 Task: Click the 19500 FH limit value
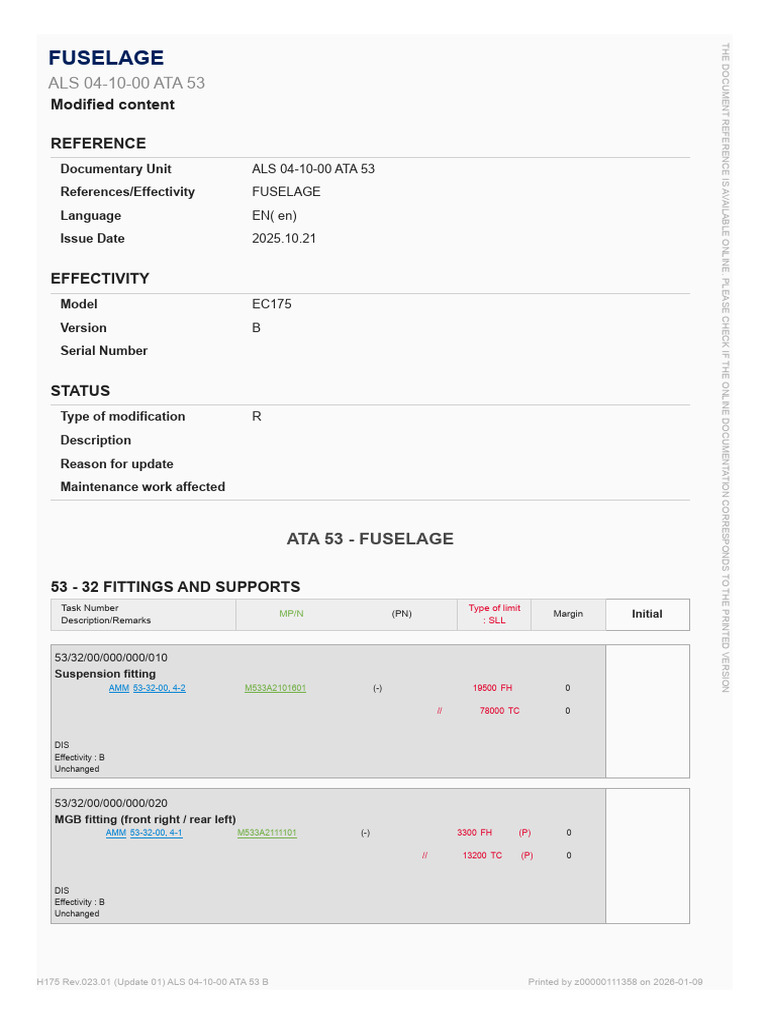click(x=492, y=688)
